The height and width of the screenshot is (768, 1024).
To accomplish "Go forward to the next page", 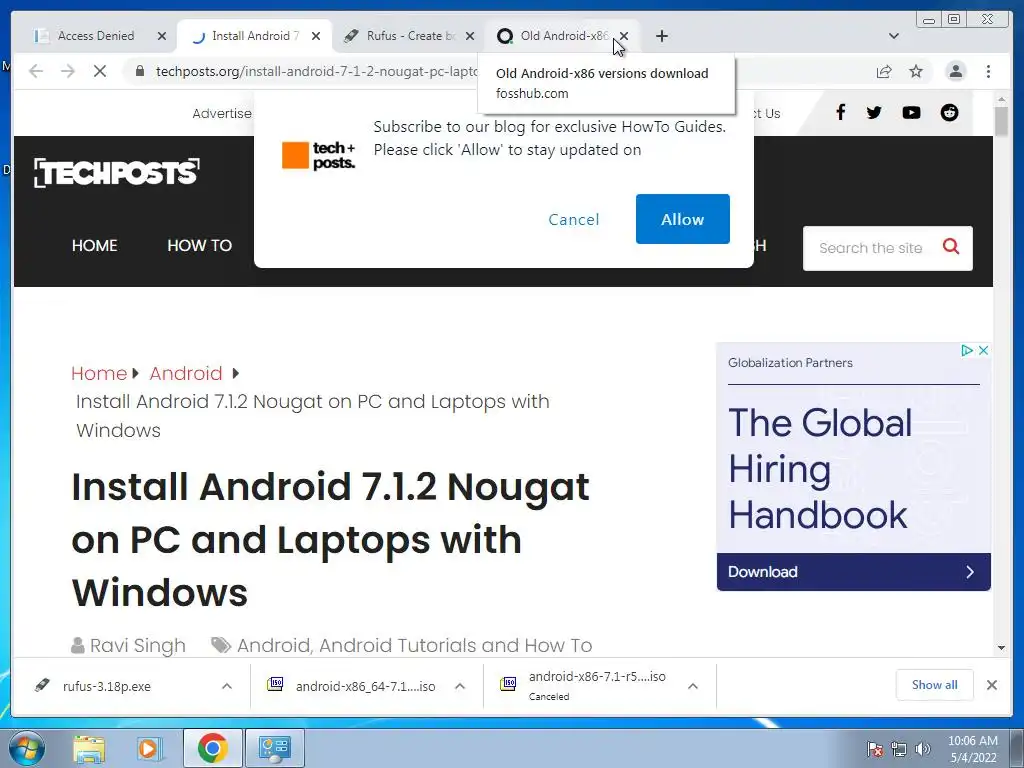I will coord(68,71).
